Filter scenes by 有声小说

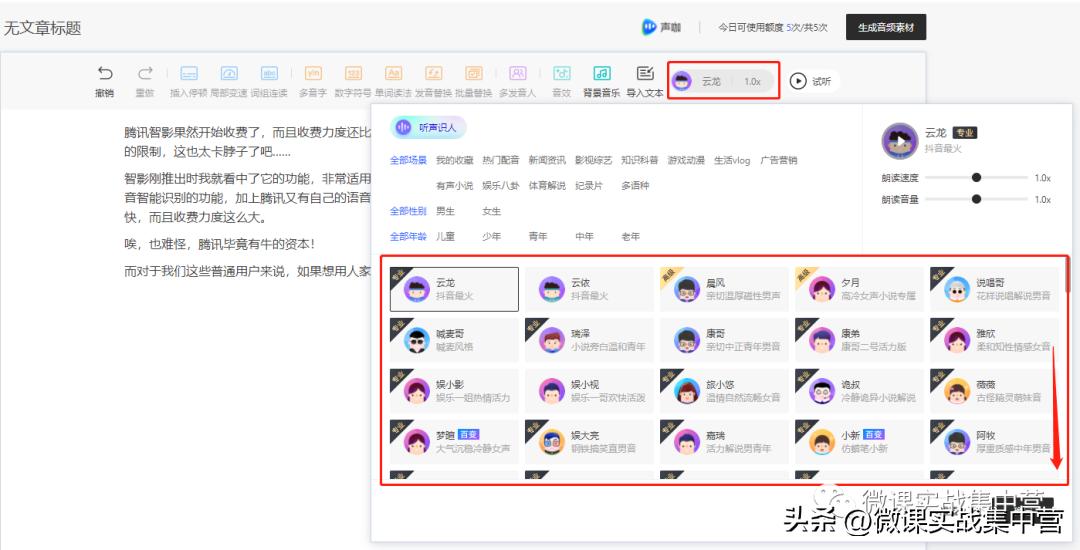(x=455, y=186)
